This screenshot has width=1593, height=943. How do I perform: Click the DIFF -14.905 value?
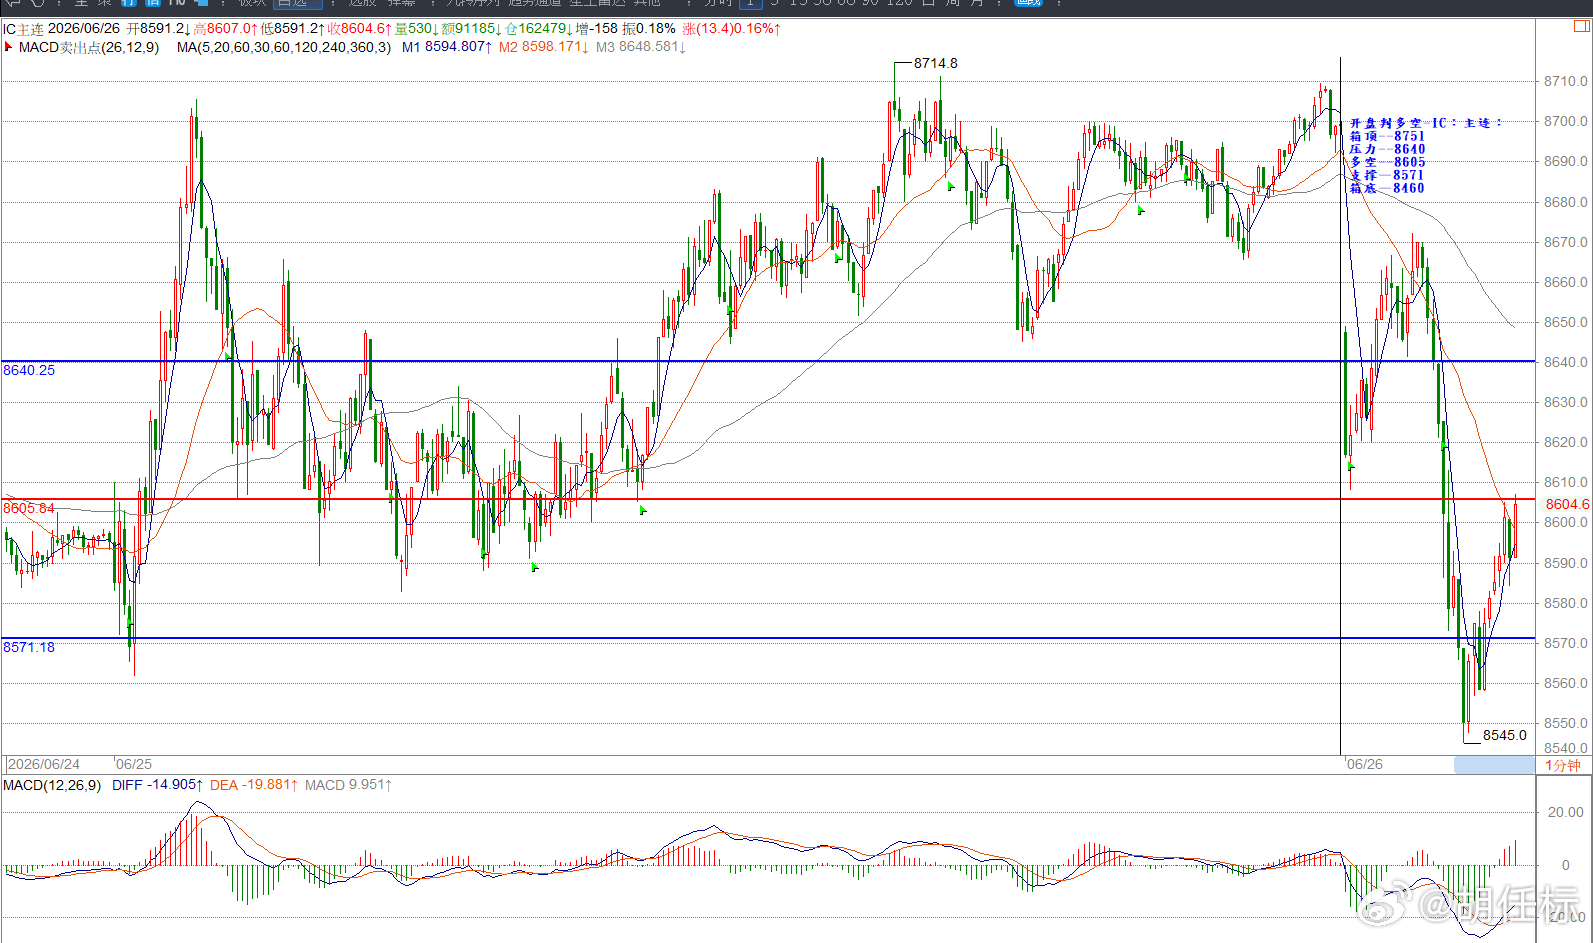[x=158, y=785]
